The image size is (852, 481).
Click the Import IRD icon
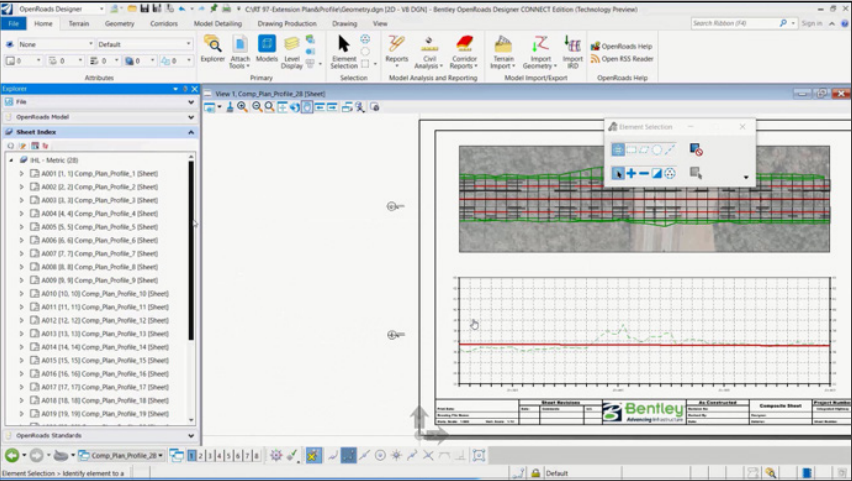pyautogui.click(x=572, y=52)
